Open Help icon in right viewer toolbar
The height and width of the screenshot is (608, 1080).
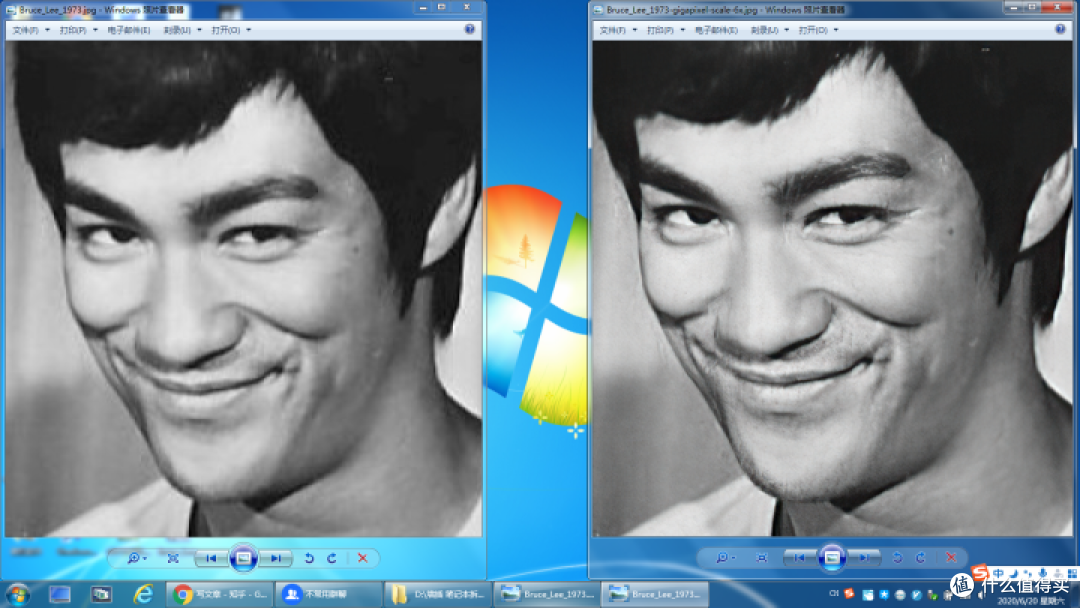point(1061,30)
